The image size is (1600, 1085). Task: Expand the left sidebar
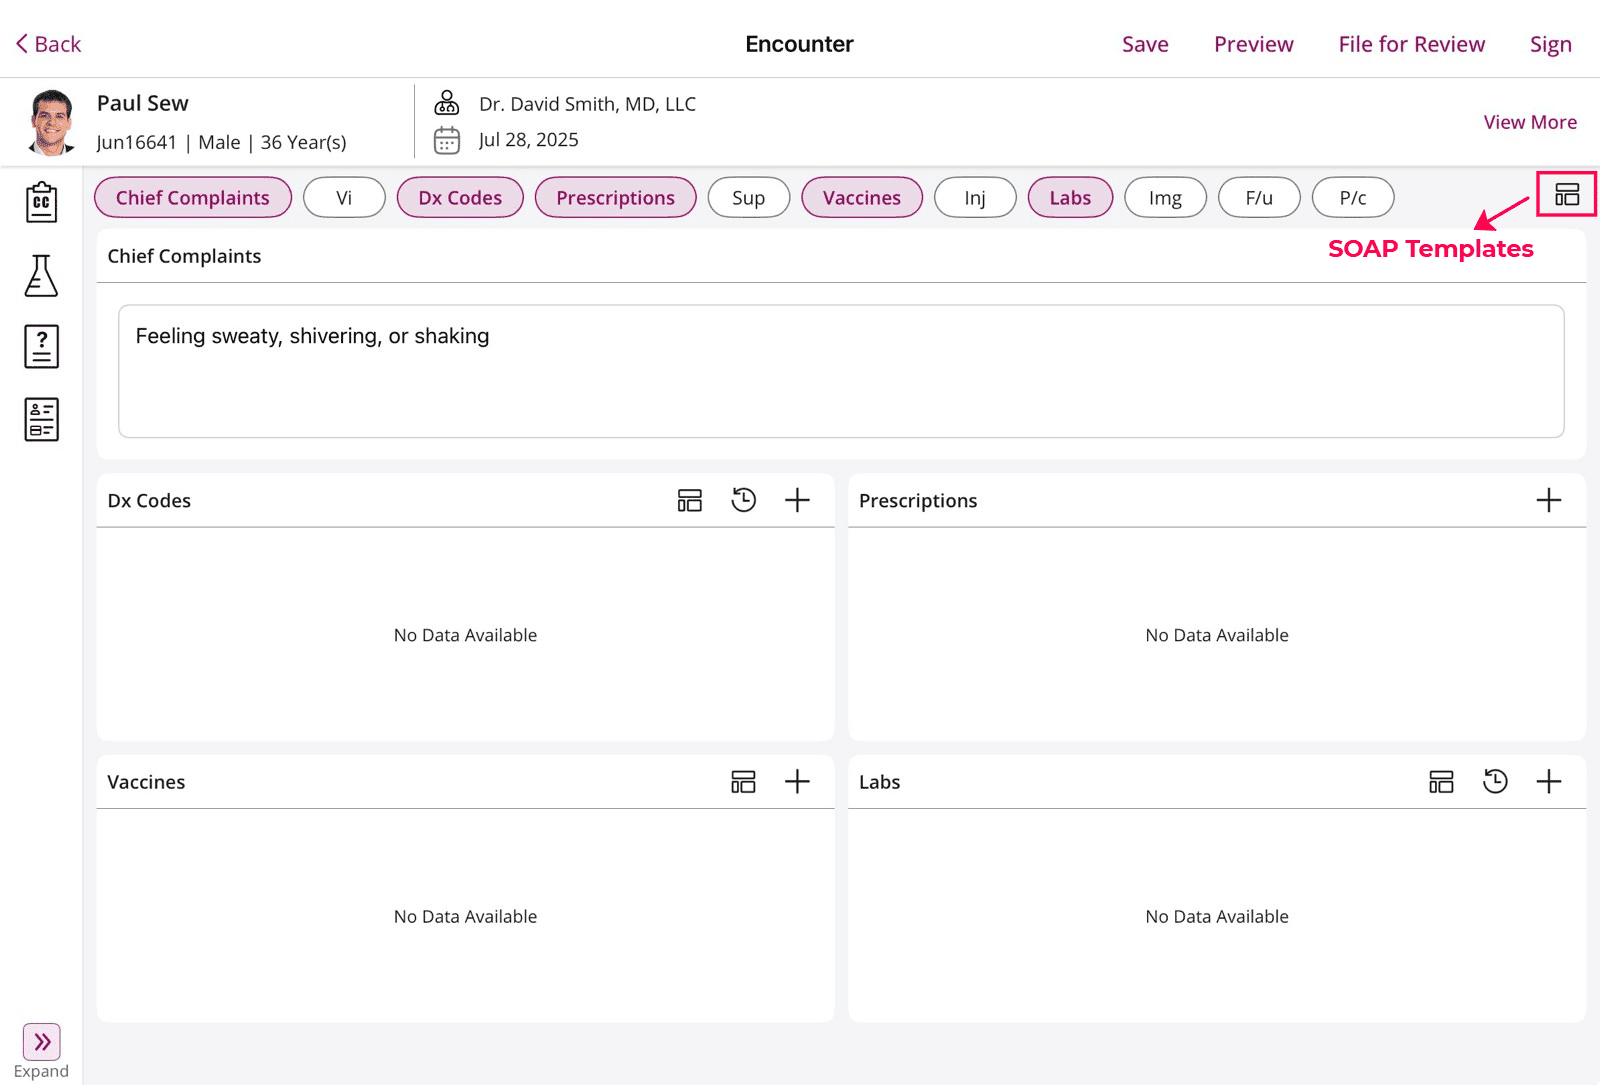click(41, 1043)
